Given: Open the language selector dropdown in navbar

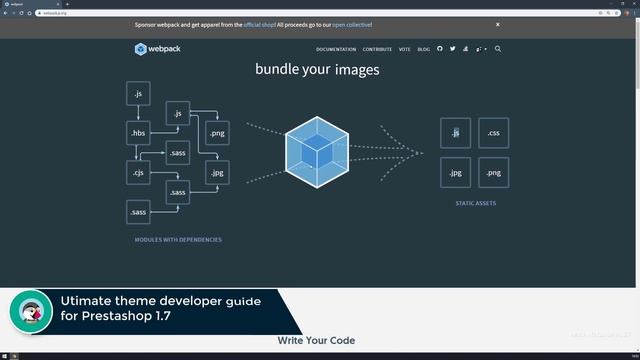Looking at the screenshot, I should pyautogui.click(x=481, y=49).
